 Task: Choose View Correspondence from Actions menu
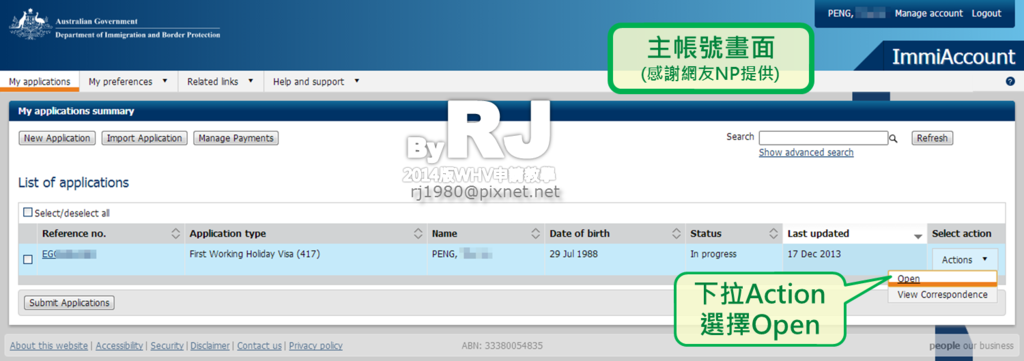pos(942,294)
